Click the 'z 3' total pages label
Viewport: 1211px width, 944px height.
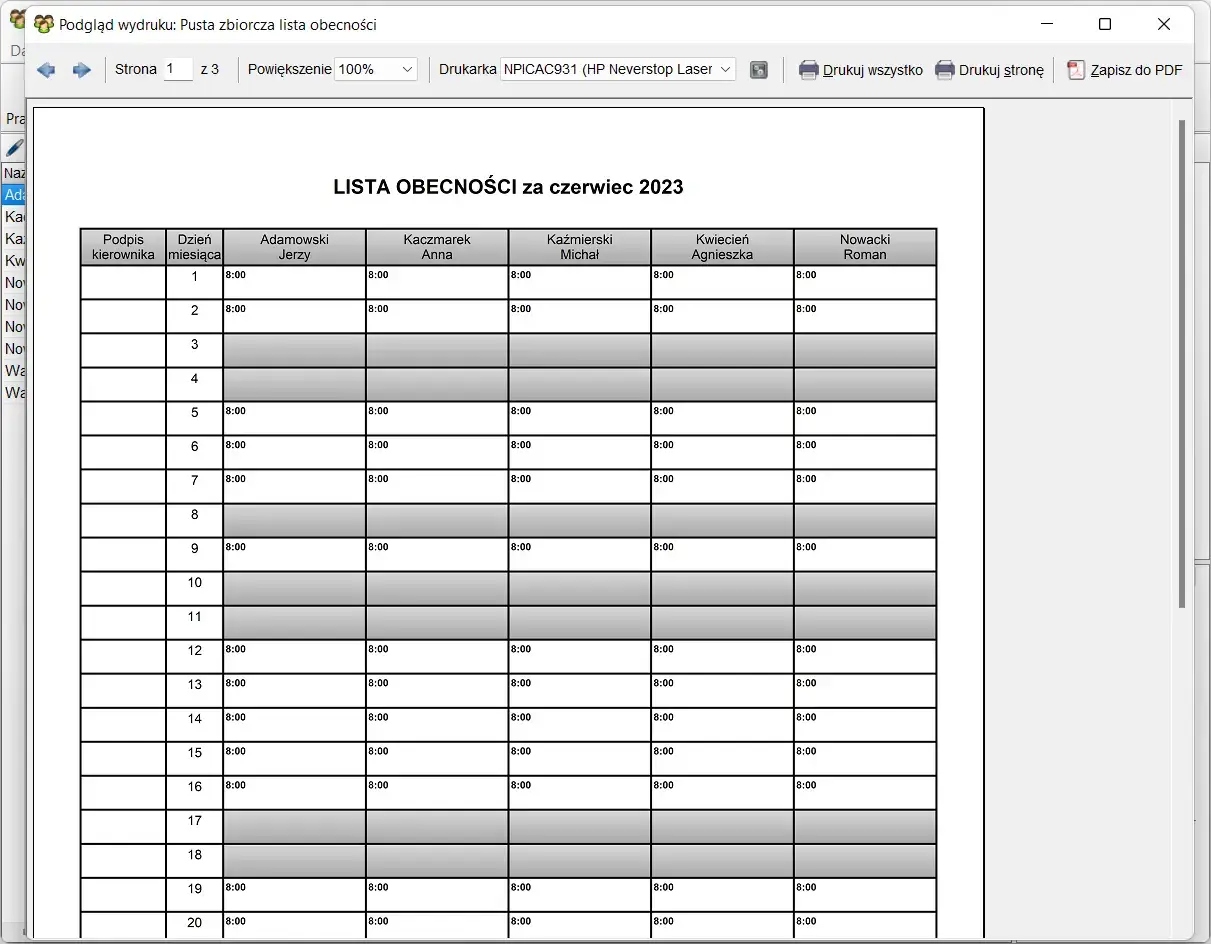(210, 69)
